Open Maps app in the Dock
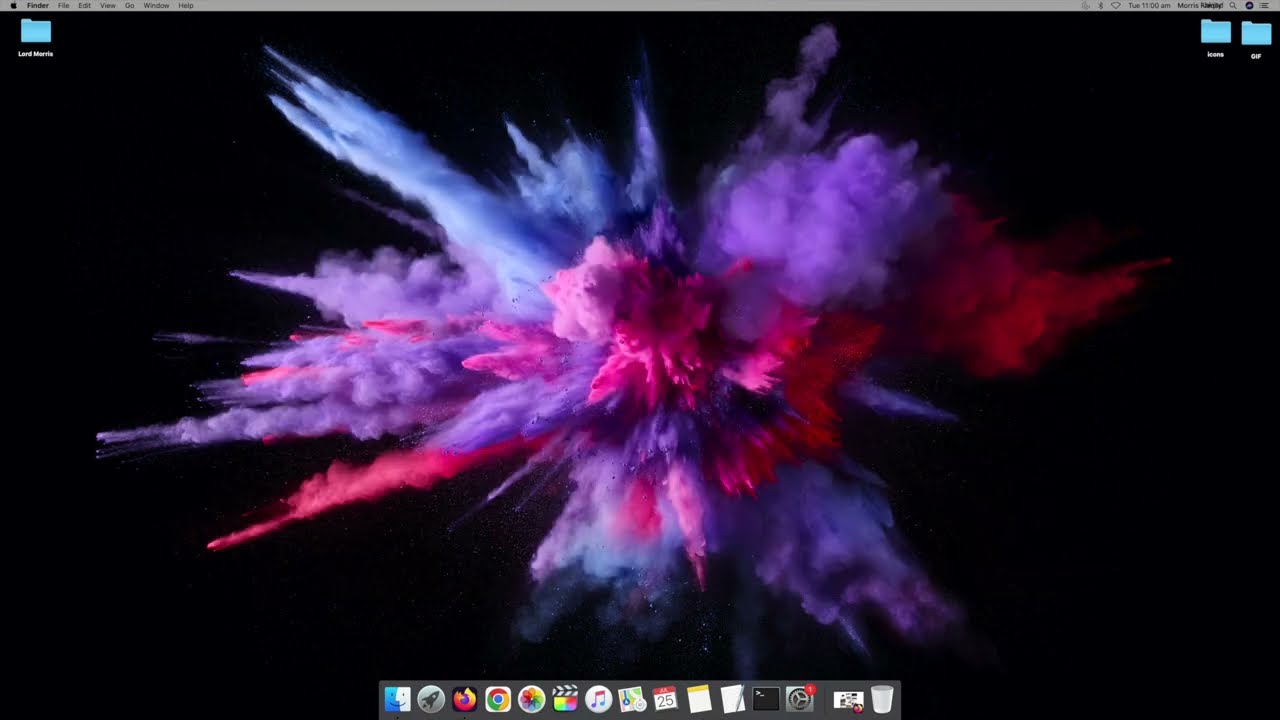The width and height of the screenshot is (1280, 720). (x=632, y=699)
